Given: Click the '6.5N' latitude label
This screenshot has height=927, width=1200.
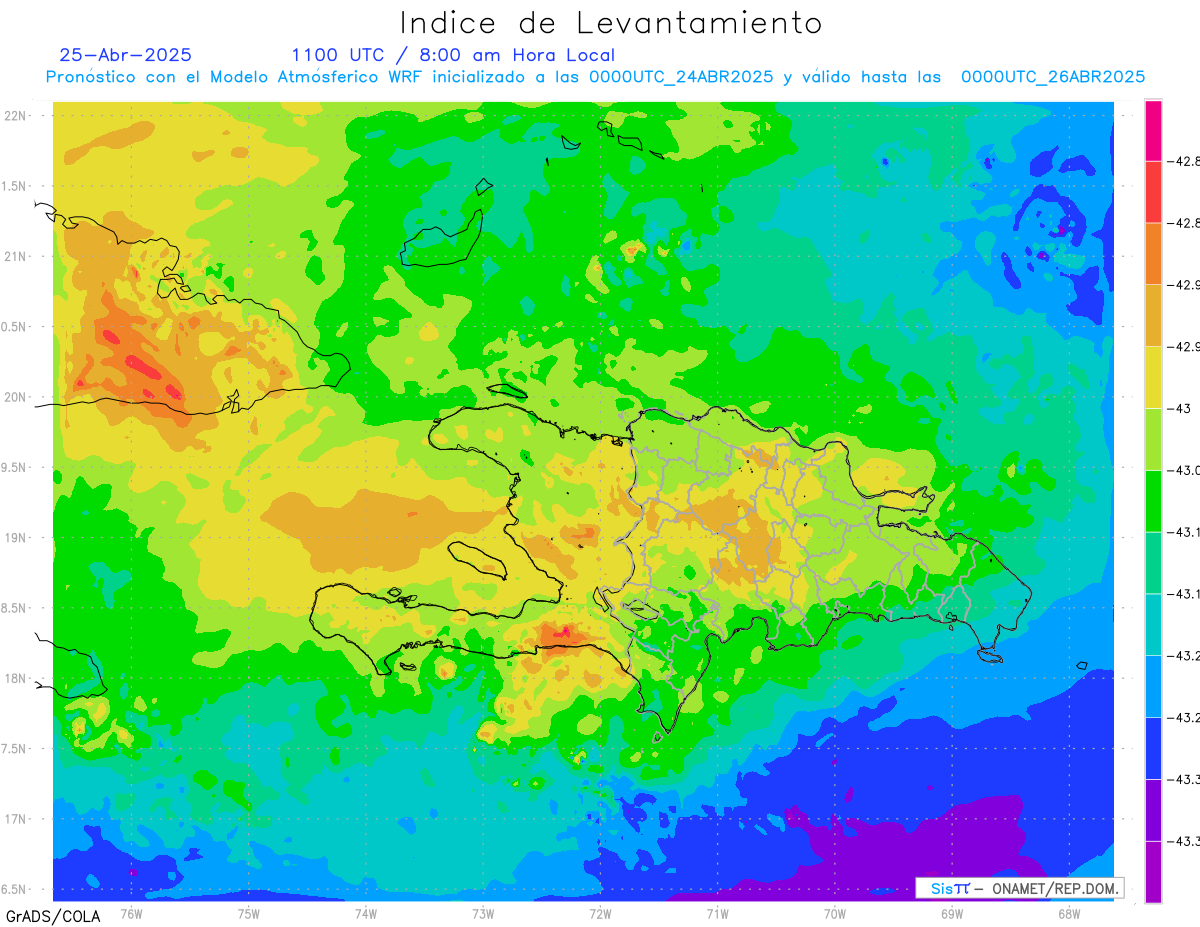Looking at the screenshot, I should tap(15, 889).
